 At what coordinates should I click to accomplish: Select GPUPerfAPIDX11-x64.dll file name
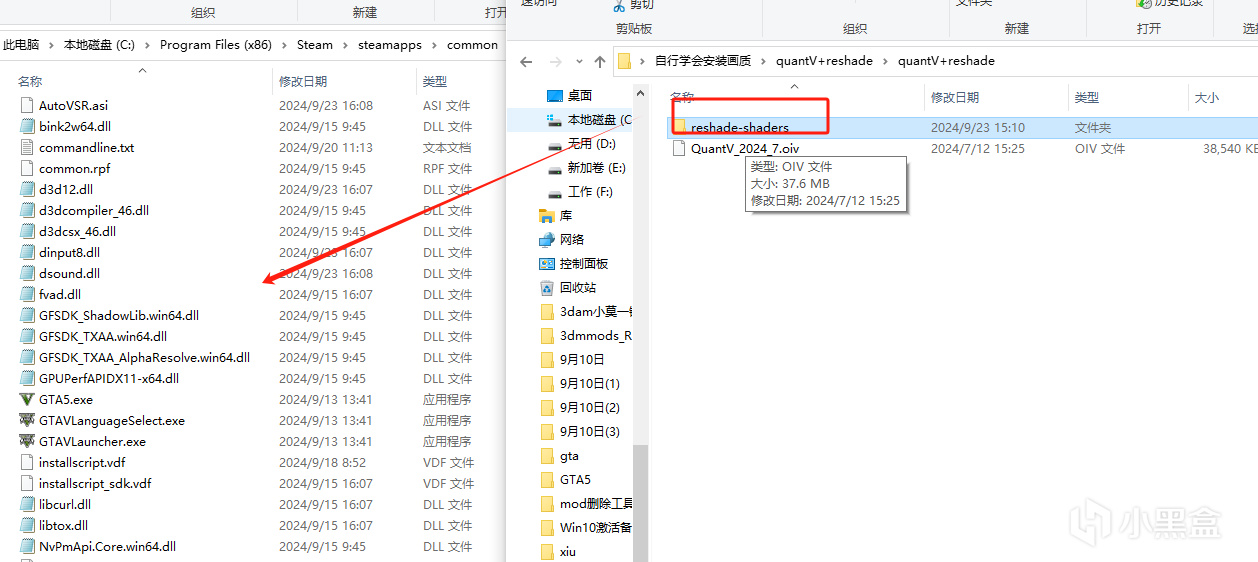[109, 379]
